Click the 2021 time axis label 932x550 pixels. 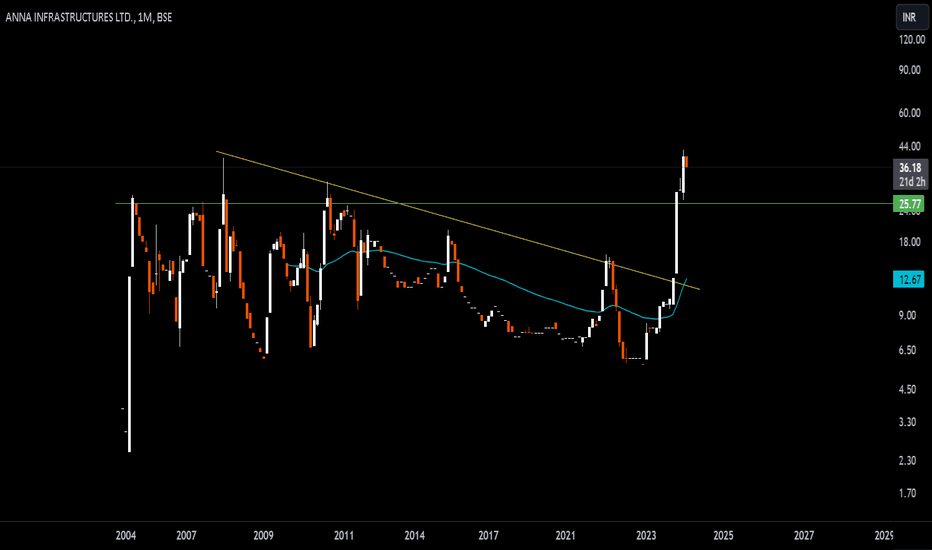click(x=565, y=535)
